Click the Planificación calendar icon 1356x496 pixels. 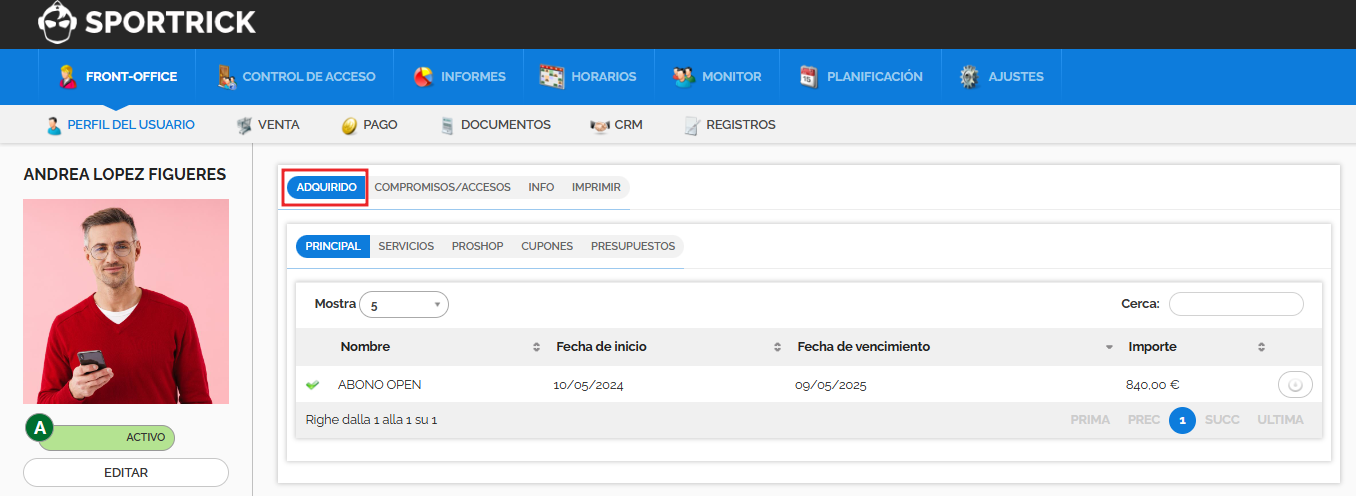tap(809, 76)
